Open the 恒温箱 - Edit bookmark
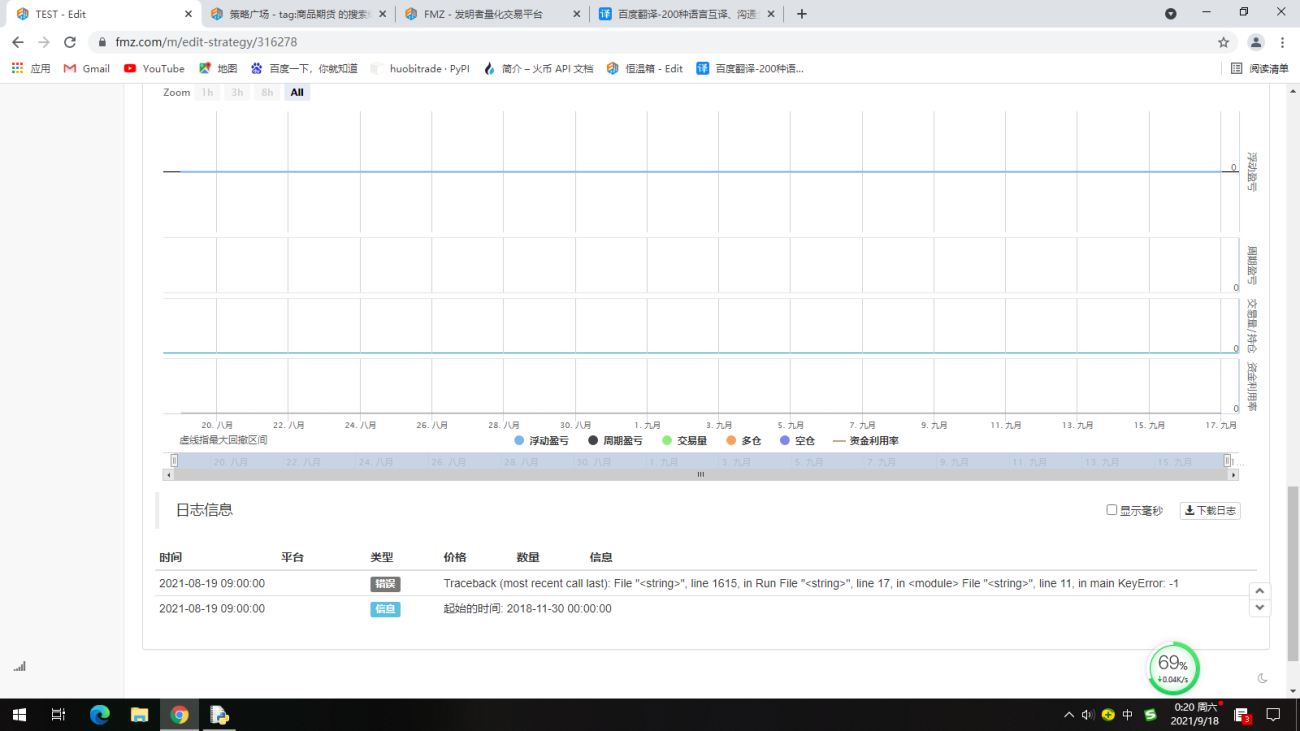This screenshot has width=1300, height=731. [x=645, y=68]
